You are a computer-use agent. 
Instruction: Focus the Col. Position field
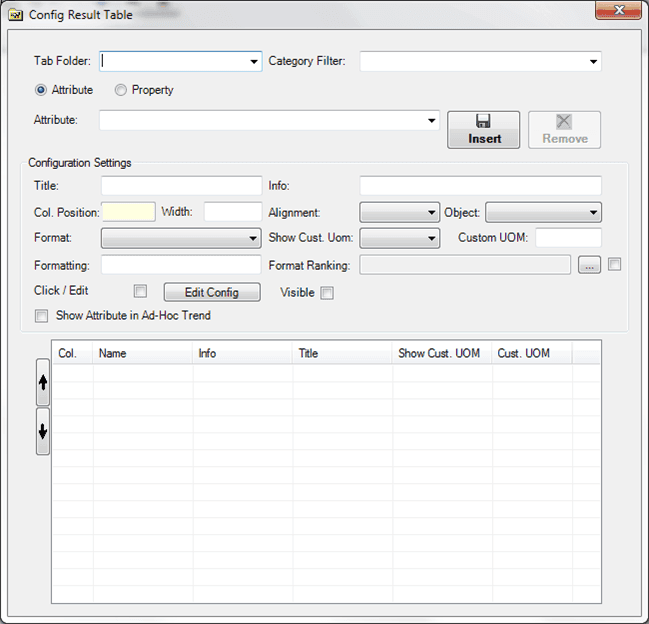click(x=129, y=212)
